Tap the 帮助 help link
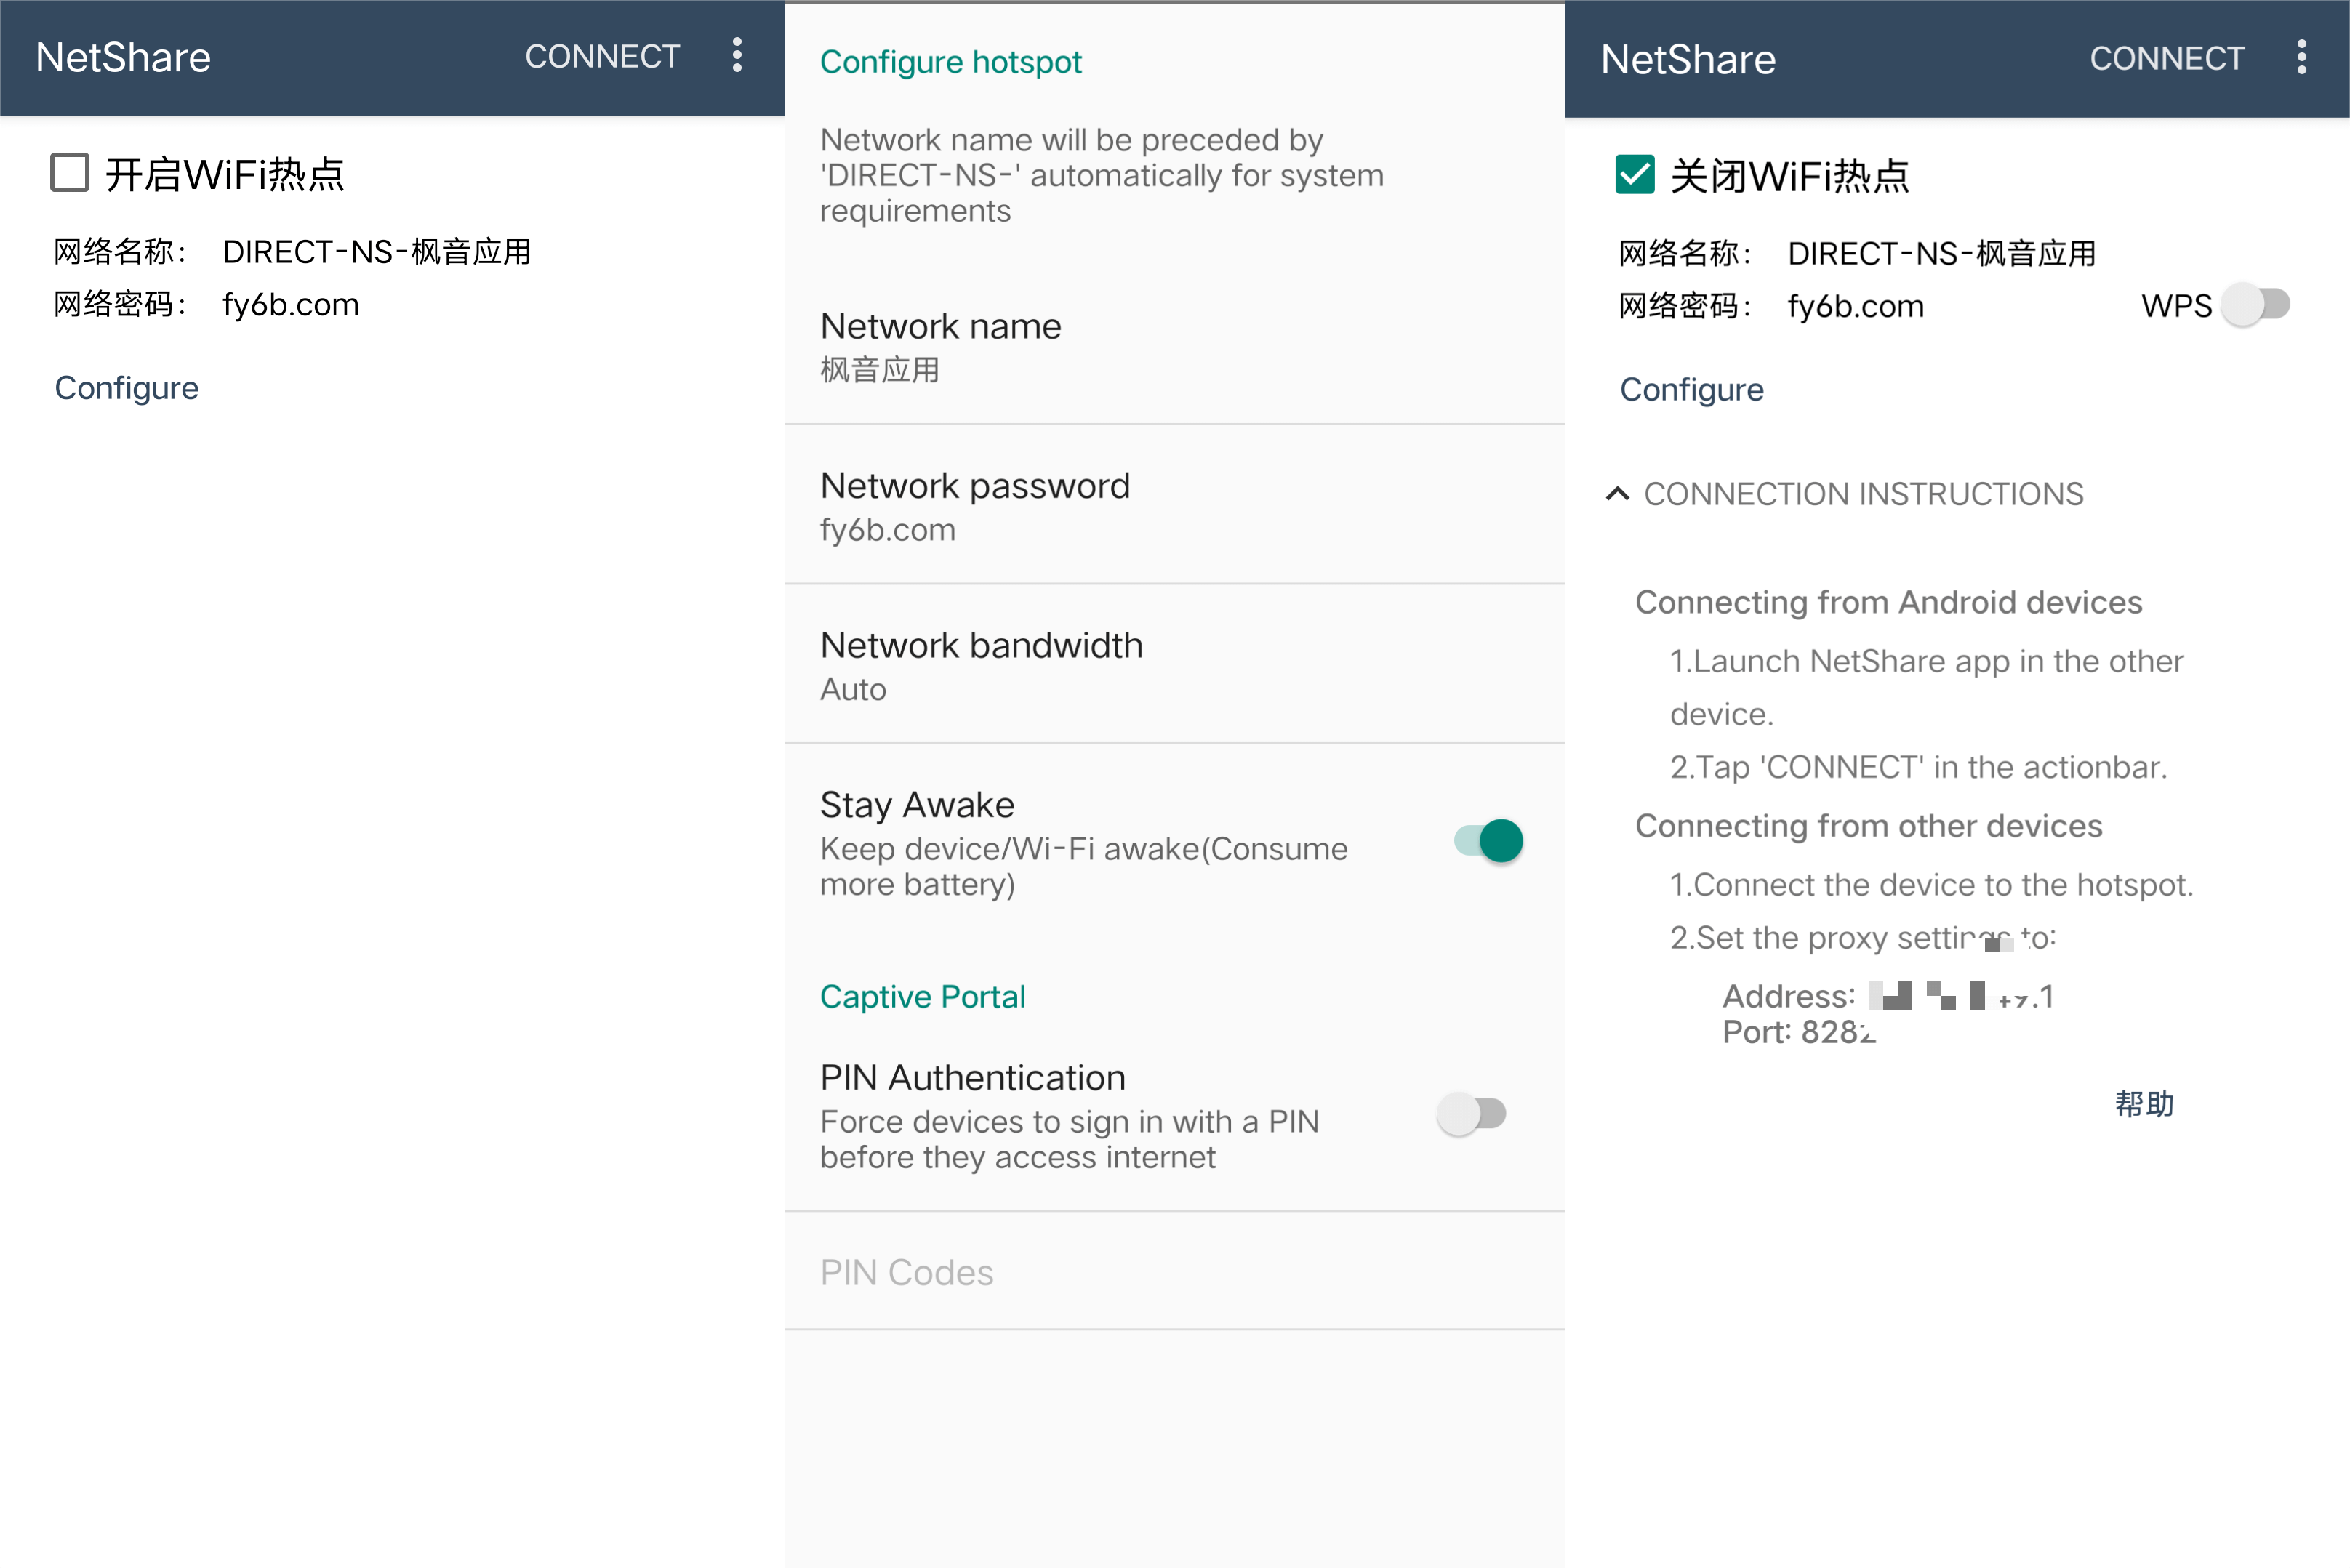This screenshot has width=2350, height=1568. click(x=2145, y=1103)
